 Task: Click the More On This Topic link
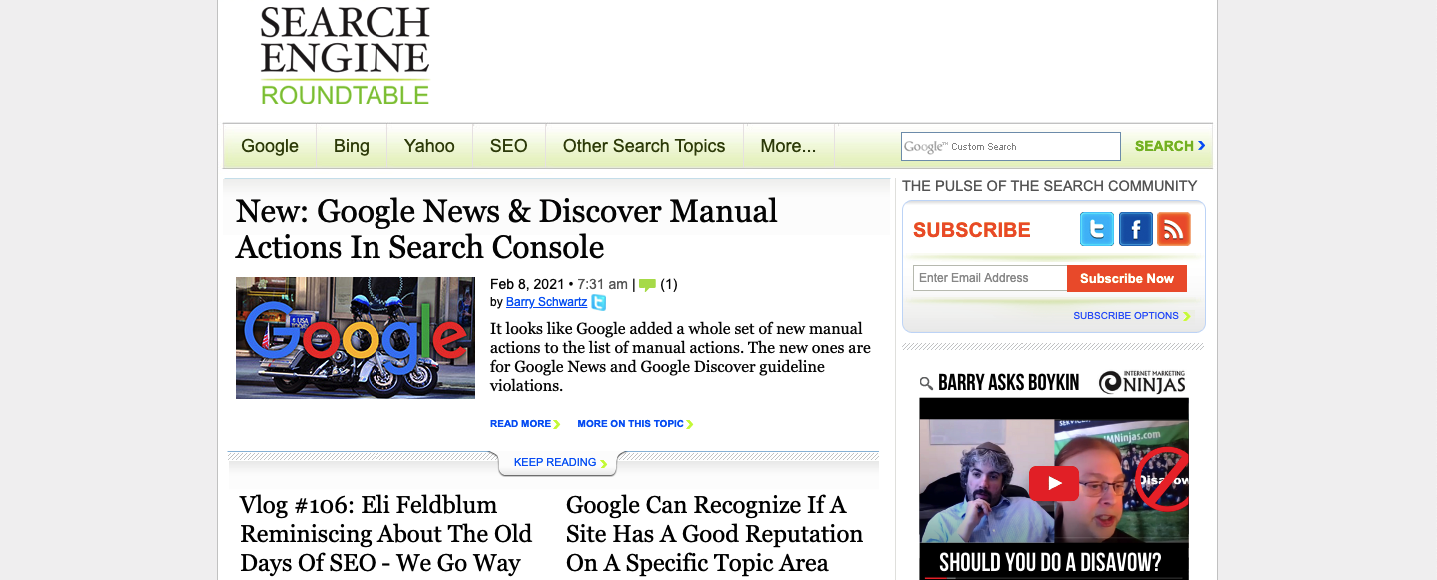pyautogui.click(x=635, y=424)
